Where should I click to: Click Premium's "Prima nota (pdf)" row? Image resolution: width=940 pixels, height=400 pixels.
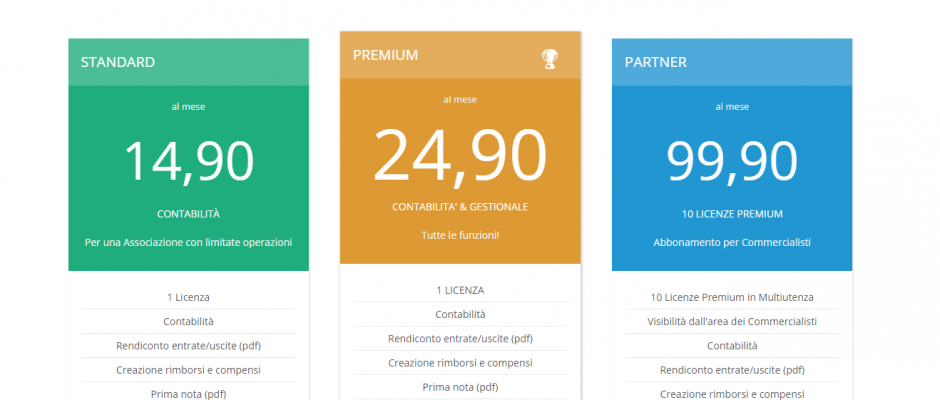(x=460, y=387)
